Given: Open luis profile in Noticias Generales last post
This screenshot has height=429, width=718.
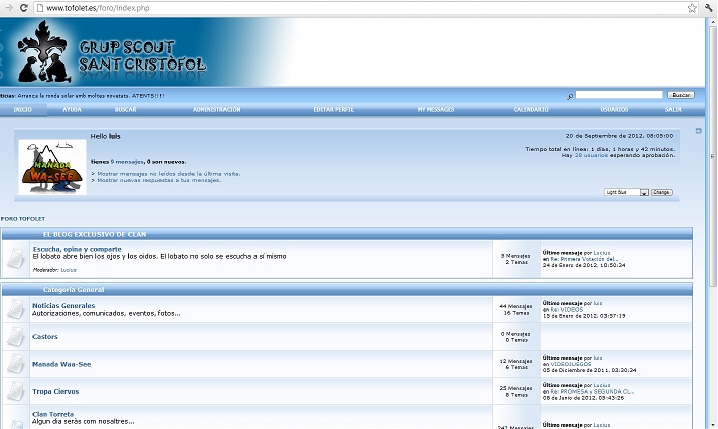Looking at the screenshot, I should click(598, 303).
